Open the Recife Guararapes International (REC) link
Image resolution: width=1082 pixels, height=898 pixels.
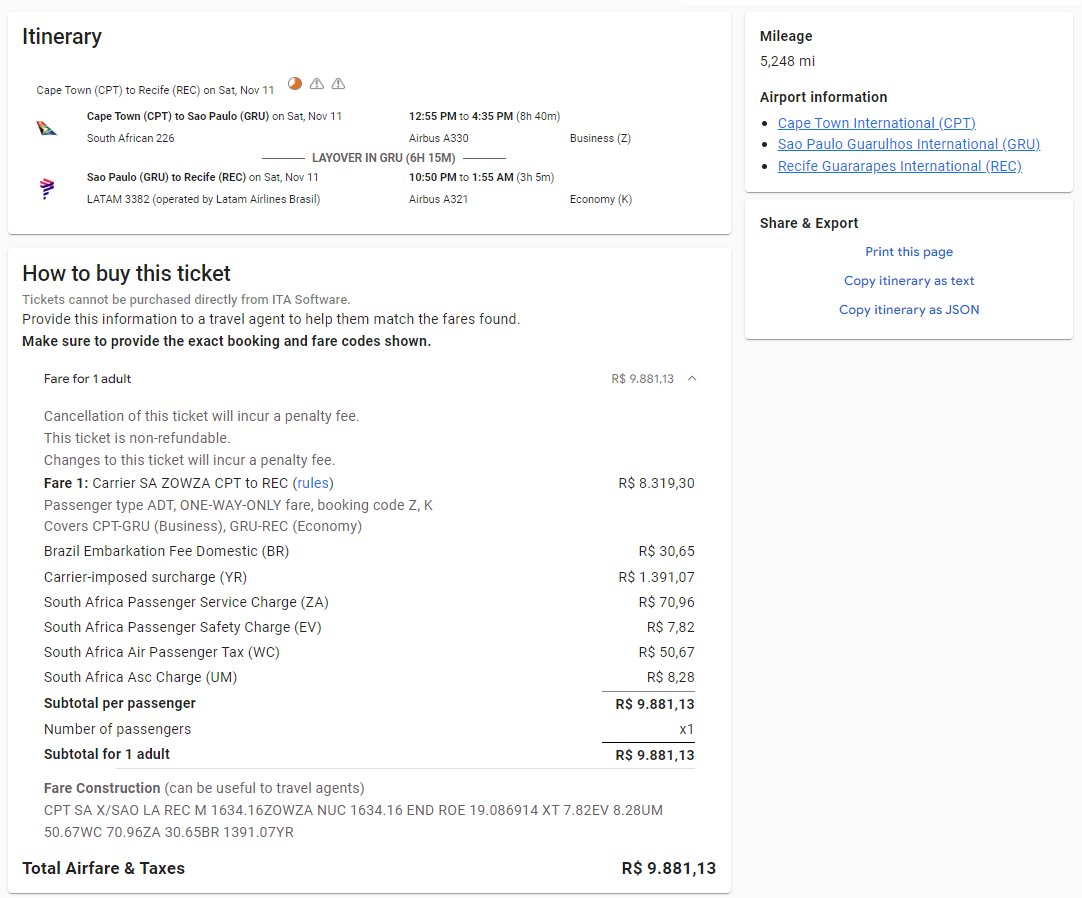pyautogui.click(x=900, y=166)
